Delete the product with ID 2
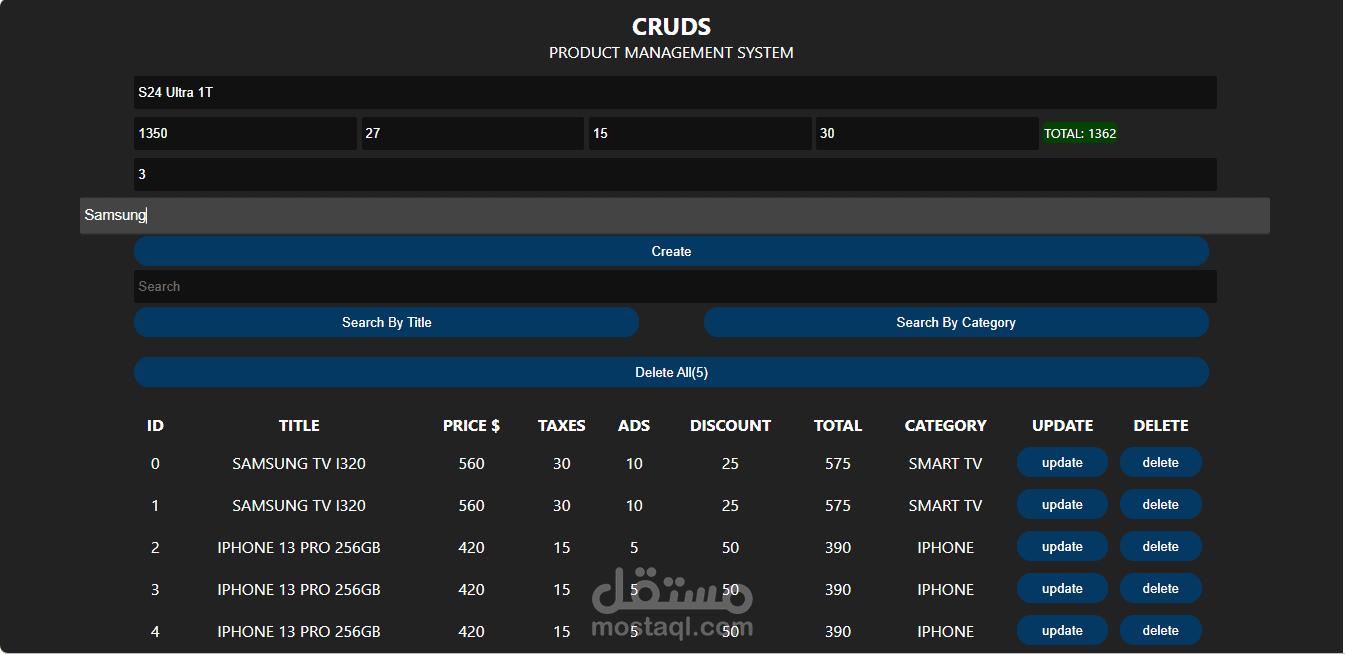1345x654 pixels. click(1160, 546)
